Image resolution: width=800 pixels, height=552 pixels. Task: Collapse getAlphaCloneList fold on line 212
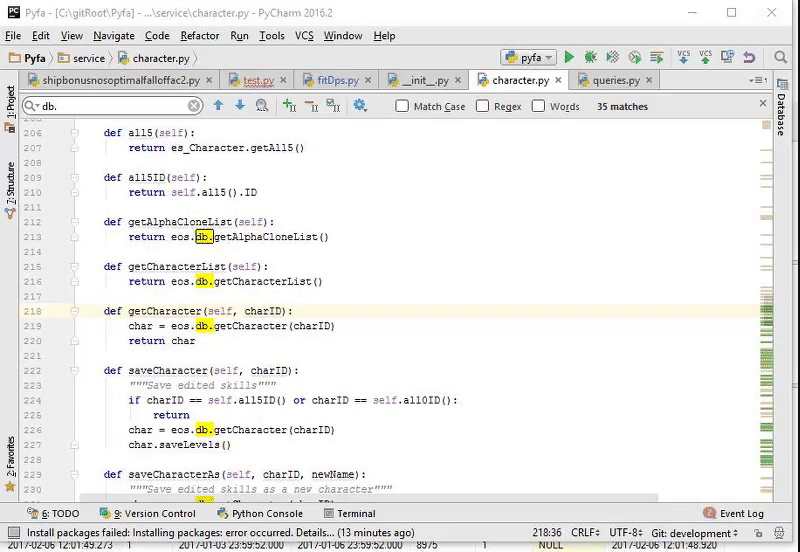click(x=74, y=222)
